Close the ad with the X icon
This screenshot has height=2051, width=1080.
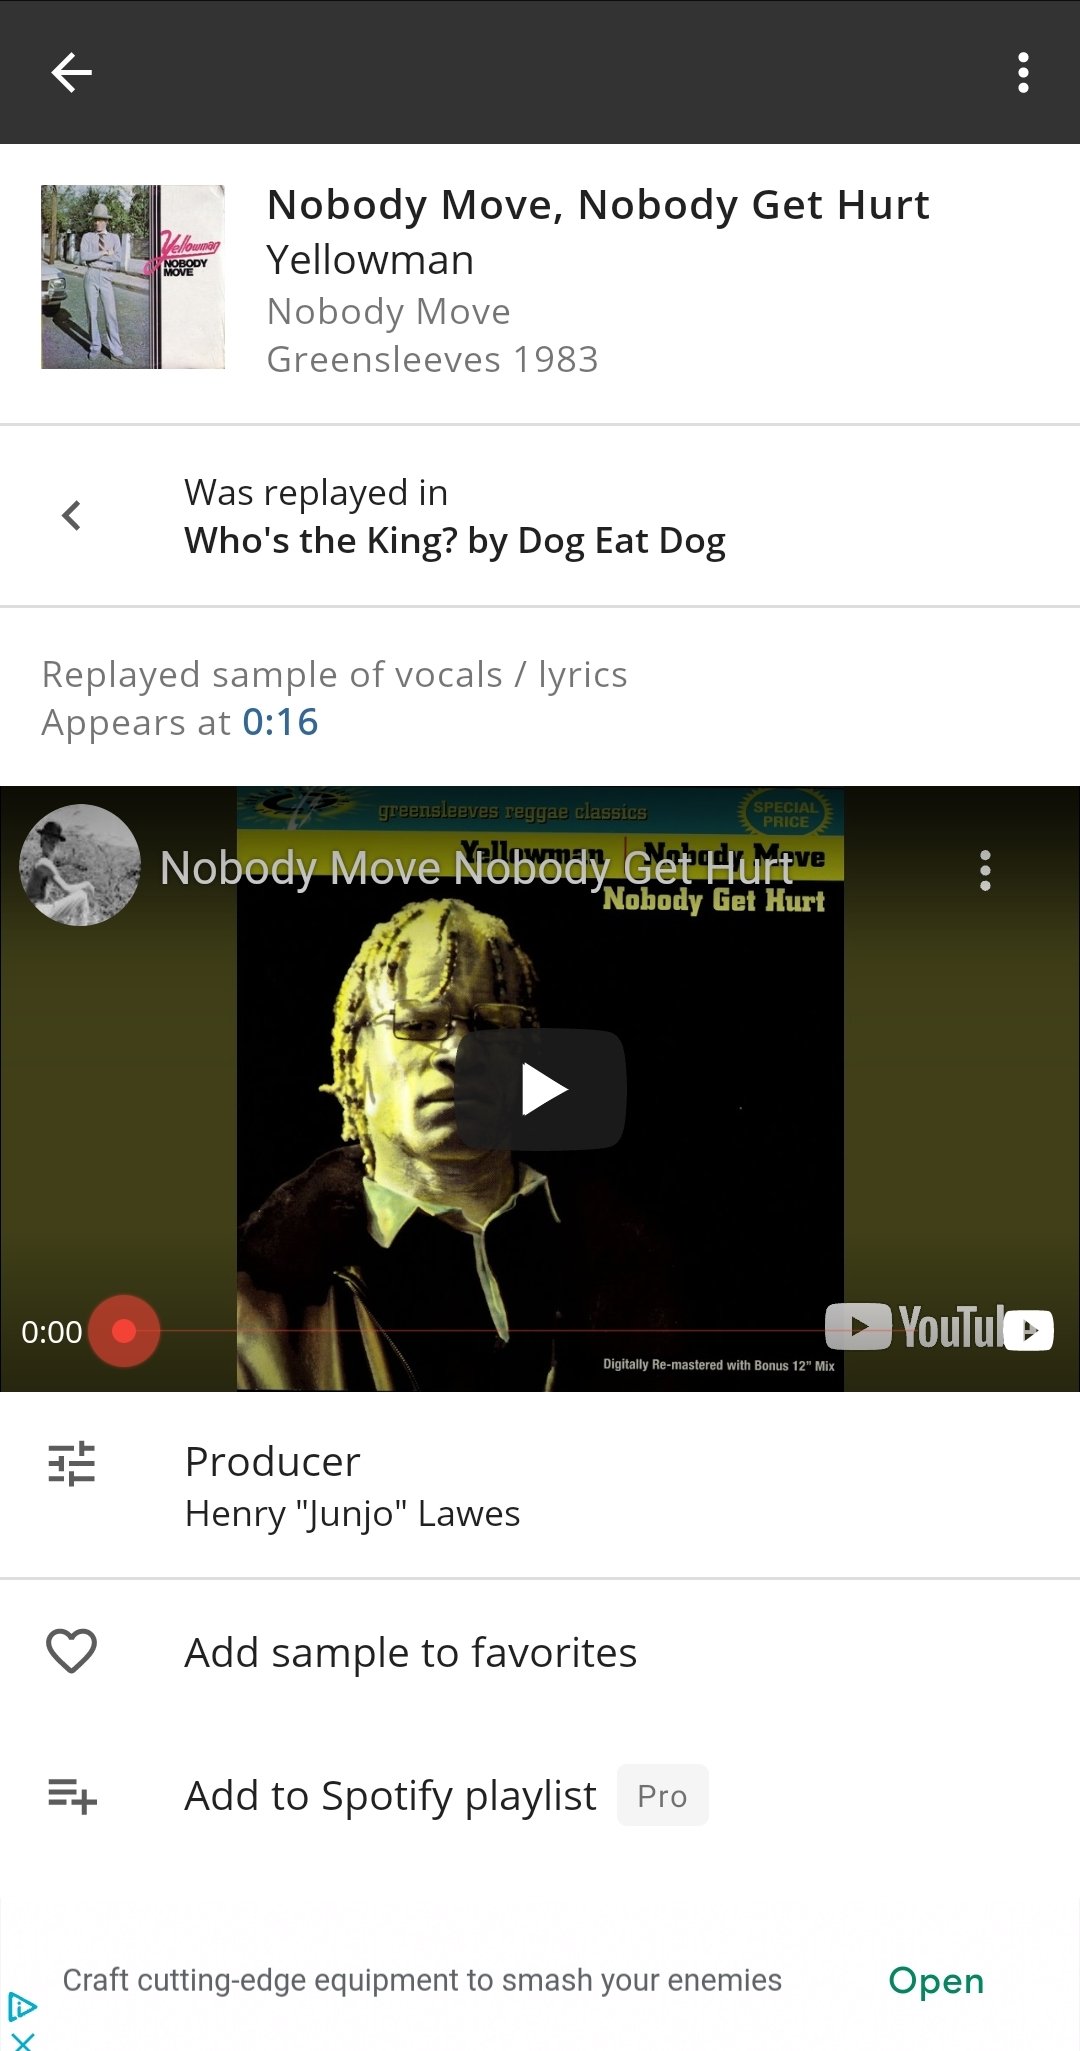pos(23,2041)
